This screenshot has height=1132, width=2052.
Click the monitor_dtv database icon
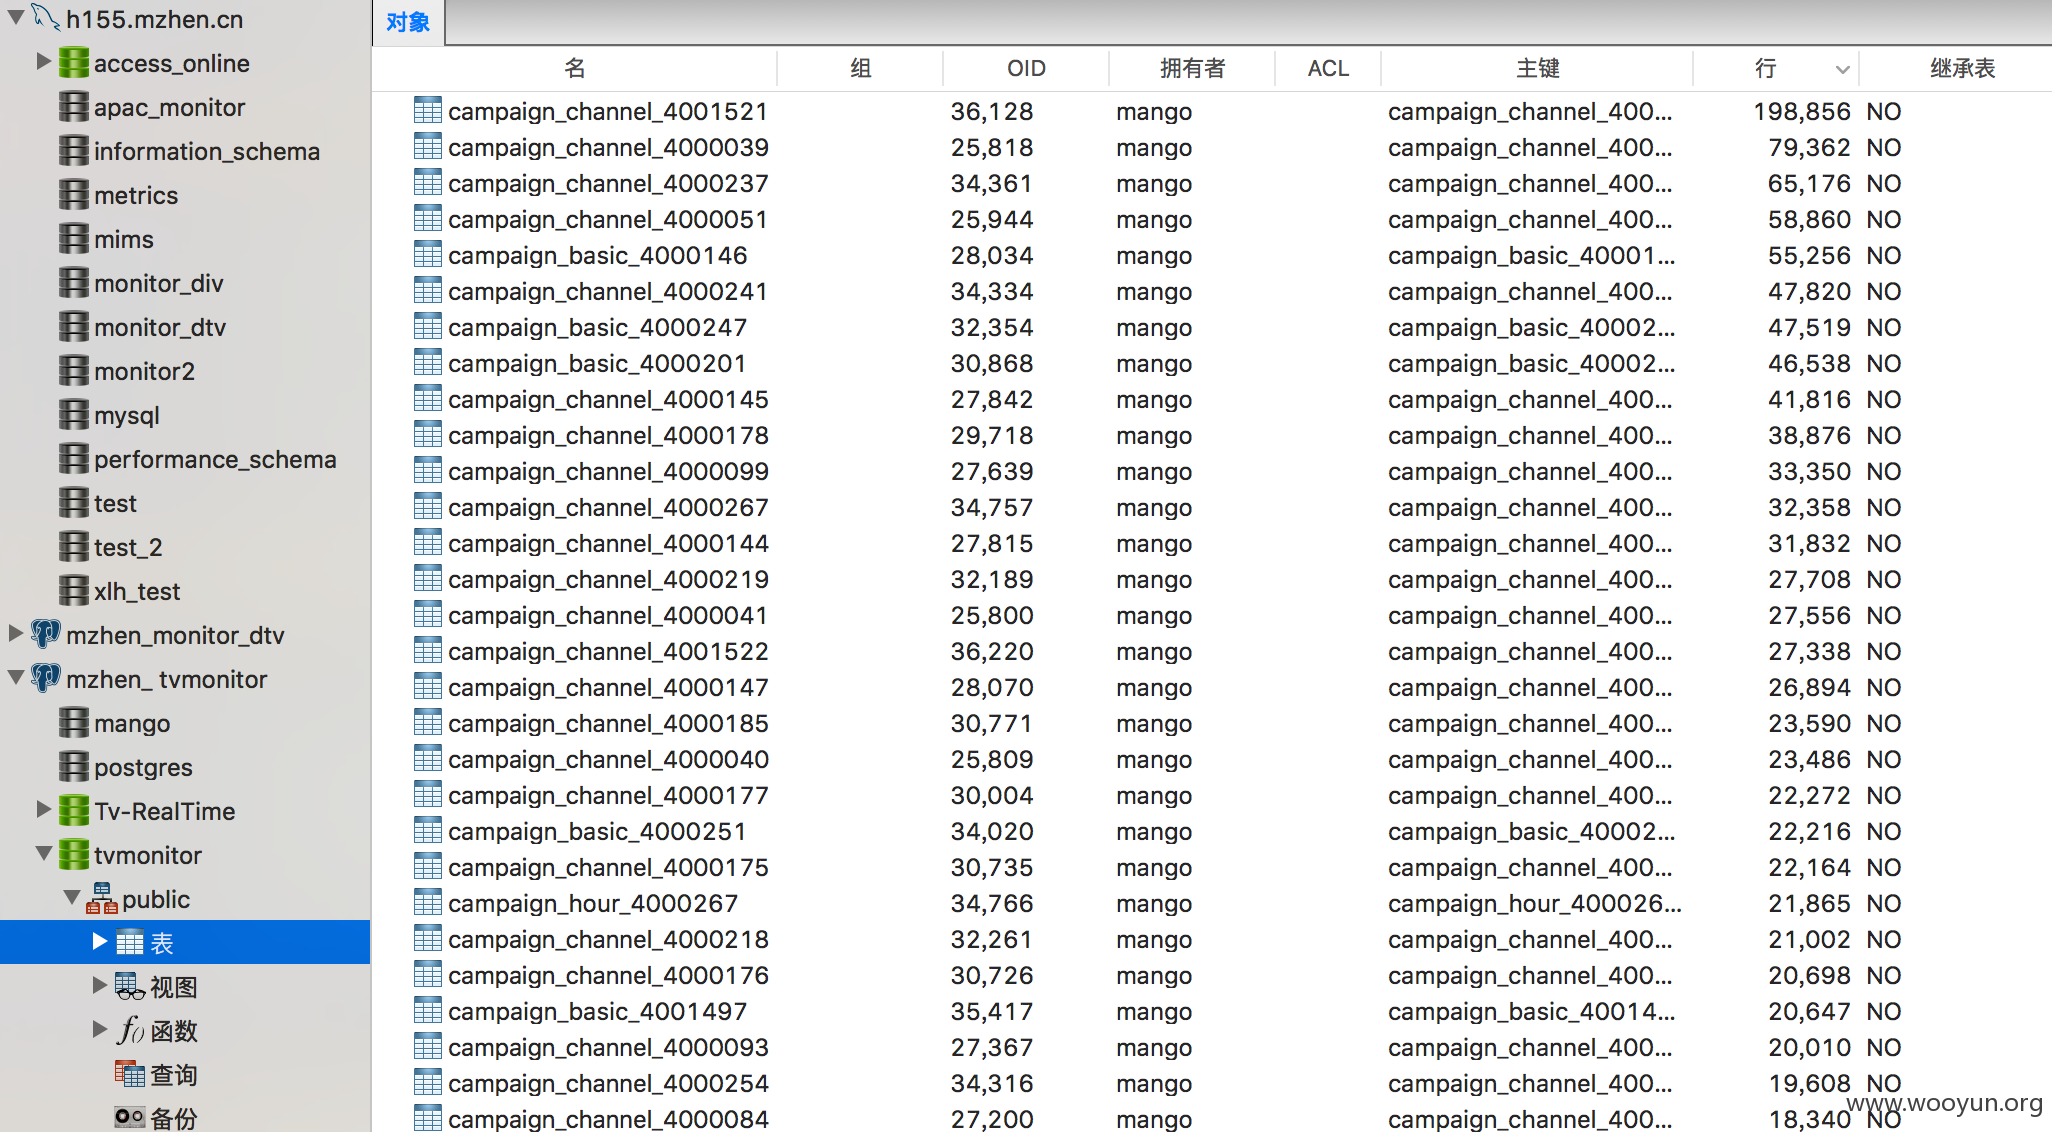[74, 327]
